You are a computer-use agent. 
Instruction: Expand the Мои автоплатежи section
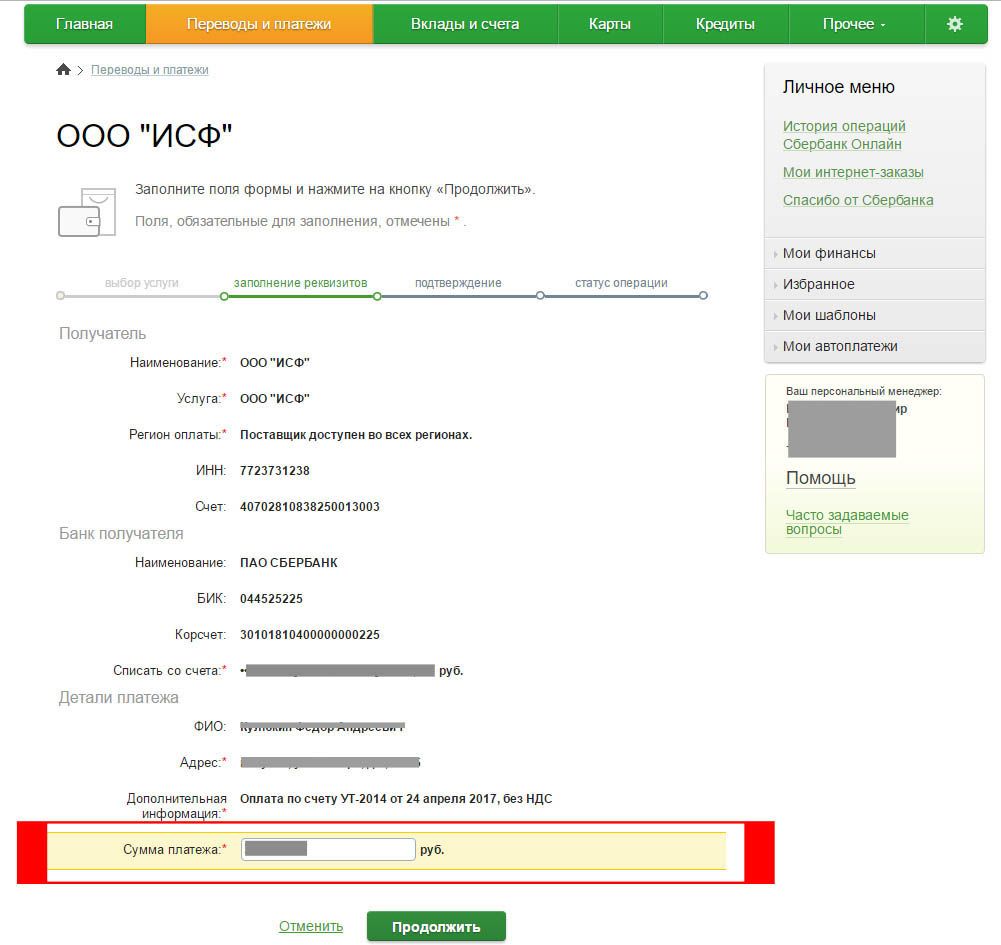coord(840,346)
